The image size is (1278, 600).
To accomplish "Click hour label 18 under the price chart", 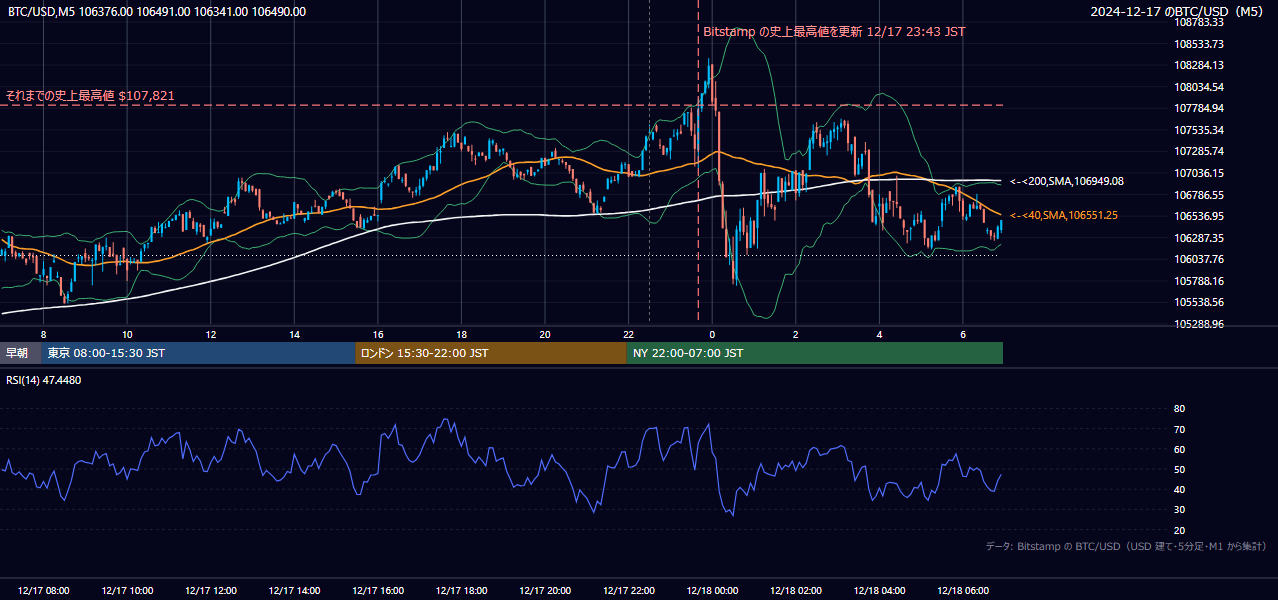I will coord(461,334).
